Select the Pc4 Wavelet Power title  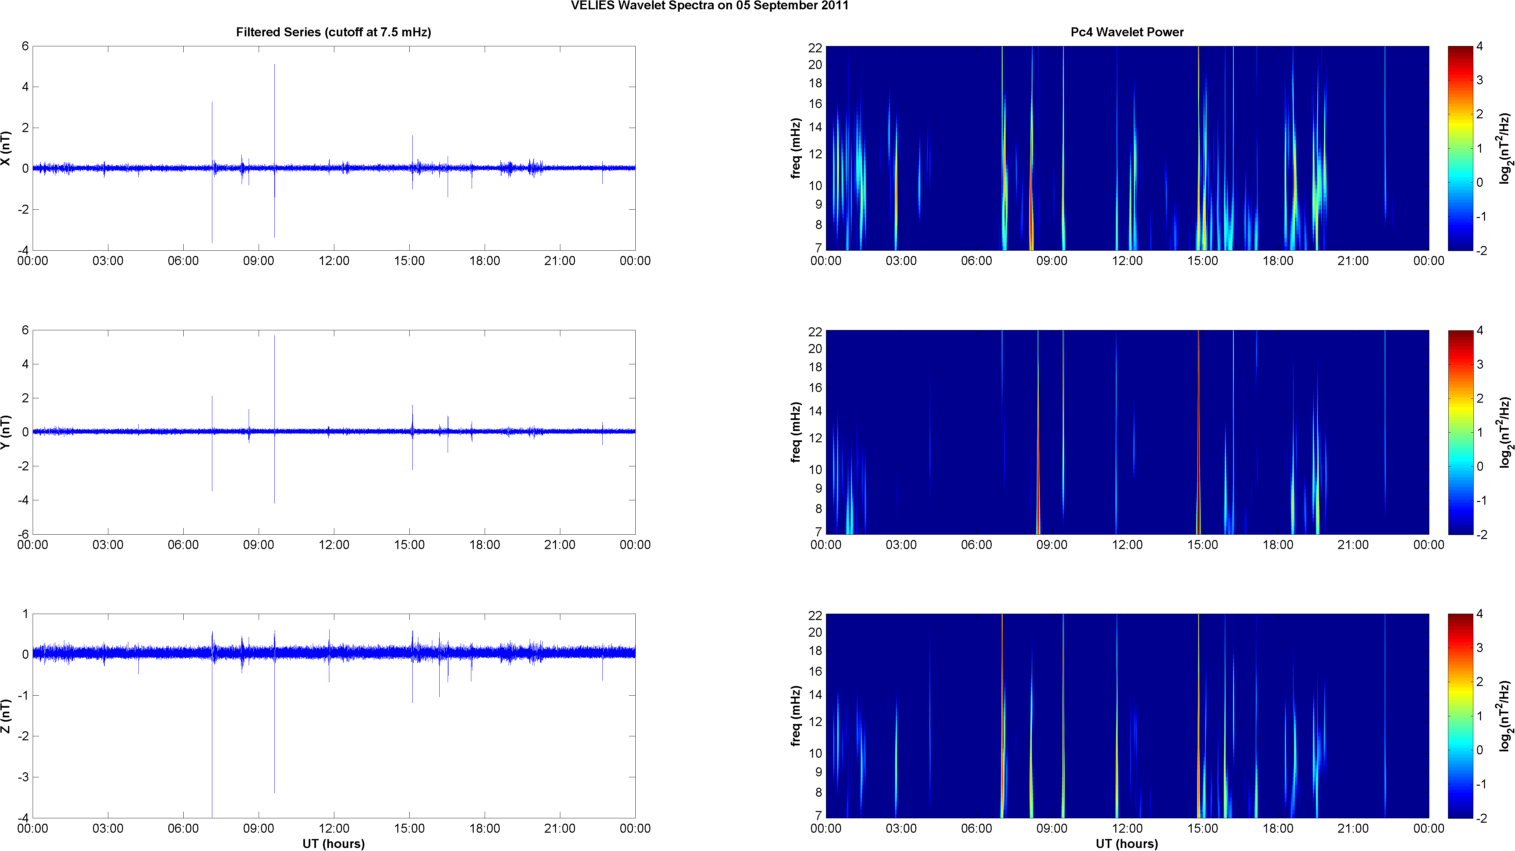click(1127, 32)
